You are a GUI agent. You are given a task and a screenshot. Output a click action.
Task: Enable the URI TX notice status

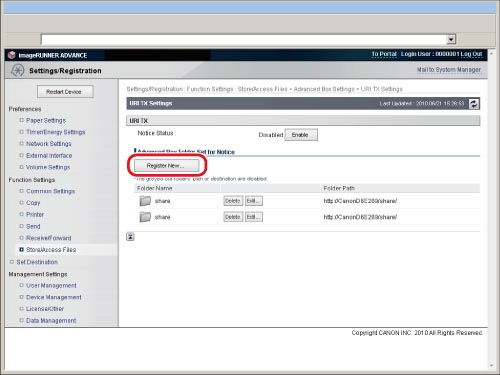[x=301, y=135]
